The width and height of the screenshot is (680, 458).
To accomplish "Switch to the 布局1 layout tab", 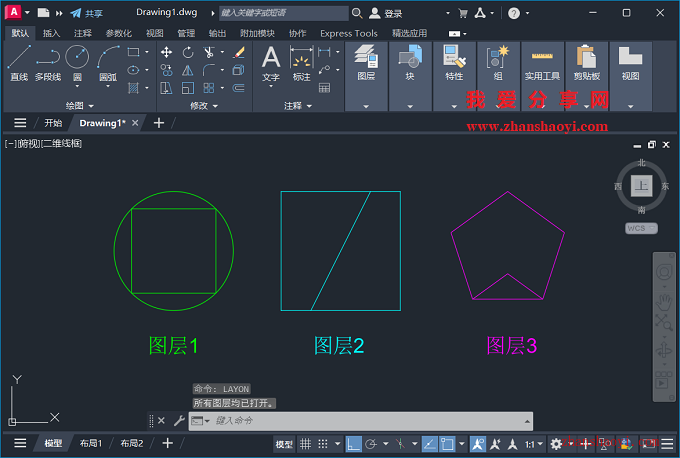I will 91,443.
